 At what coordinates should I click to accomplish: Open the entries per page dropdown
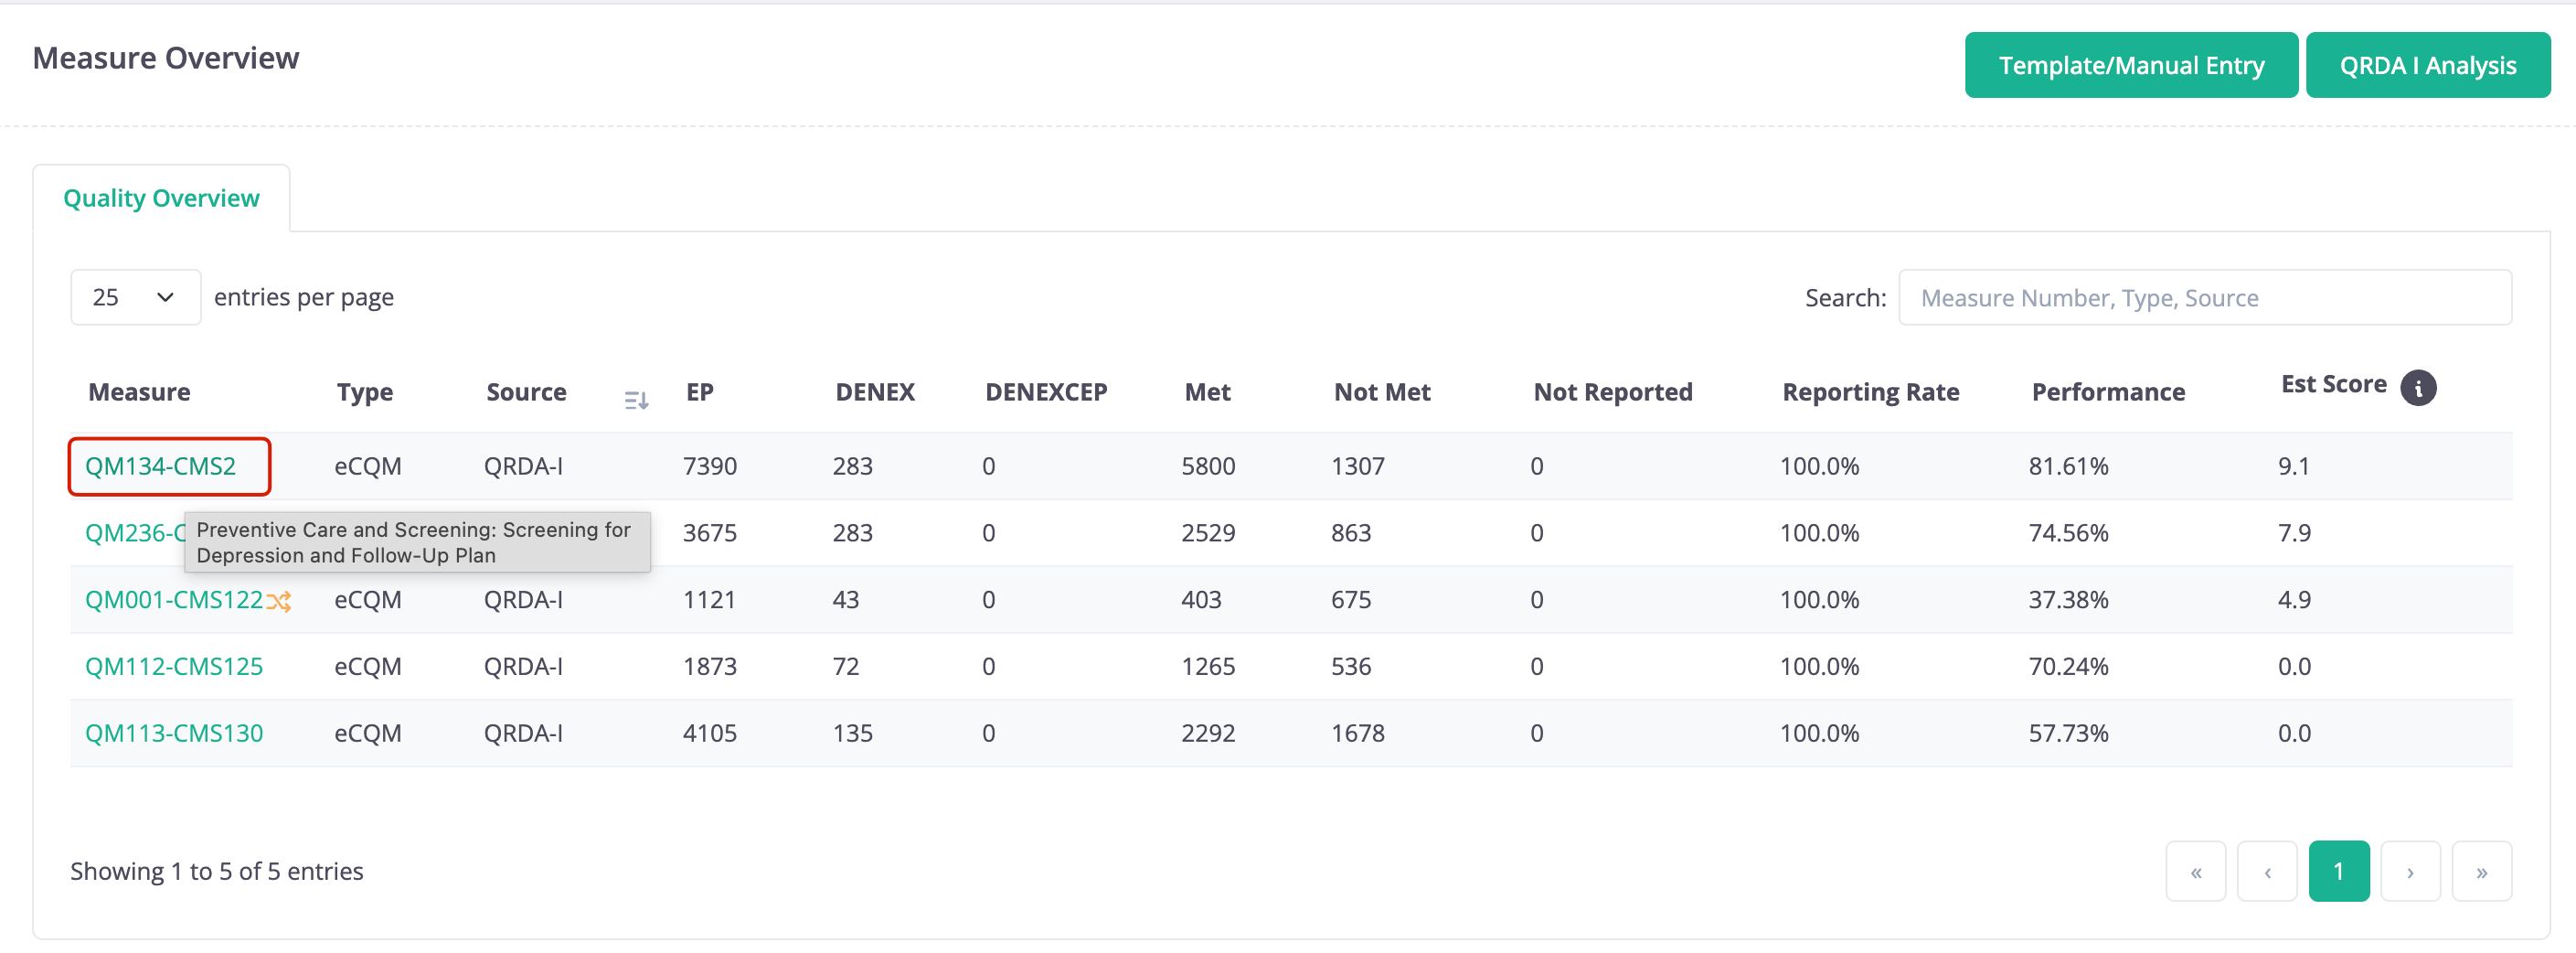coord(135,297)
